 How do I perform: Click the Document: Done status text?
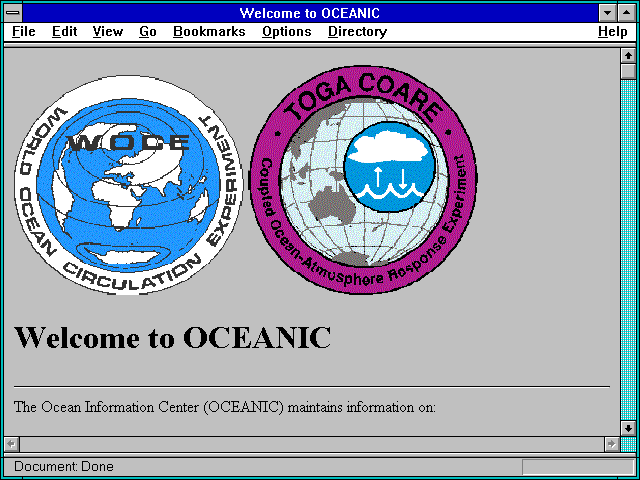(x=64, y=466)
